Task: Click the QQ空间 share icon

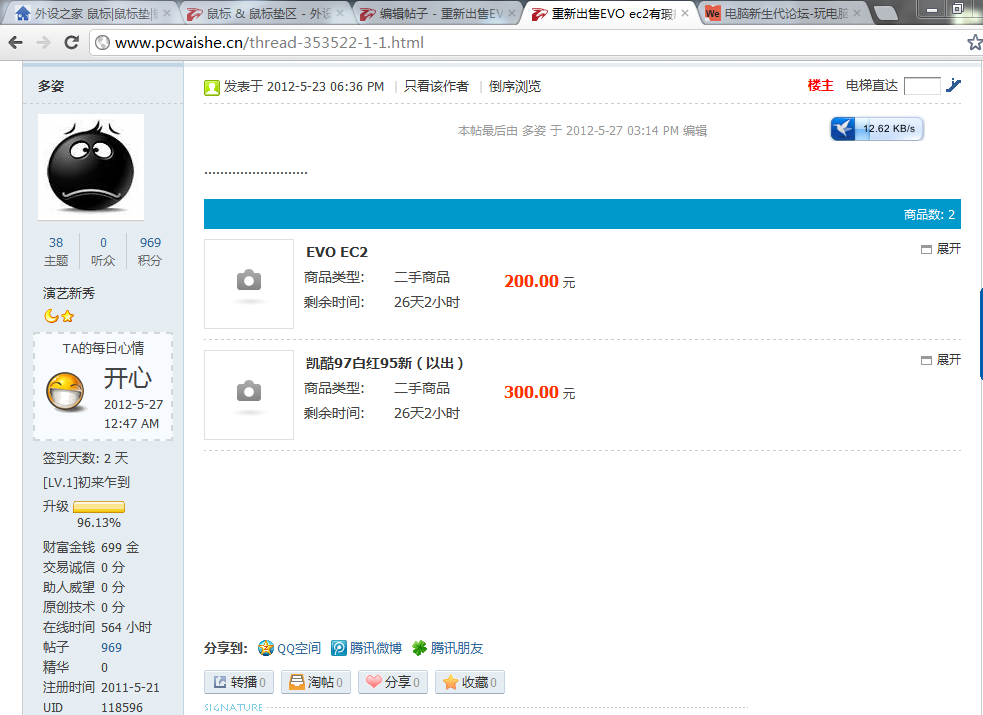Action: coord(266,648)
